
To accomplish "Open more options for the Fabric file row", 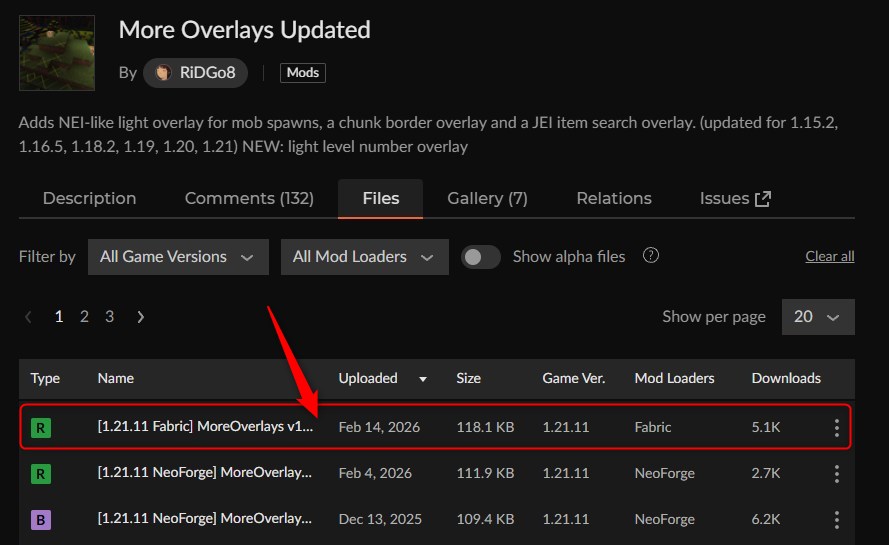I will point(836,428).
